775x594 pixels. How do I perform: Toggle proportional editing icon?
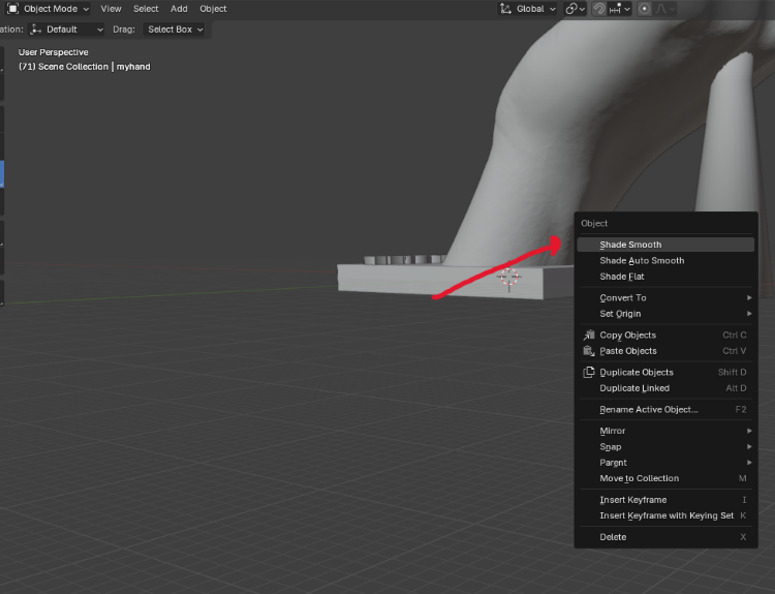pyautogui.click(x=644, y=9)
